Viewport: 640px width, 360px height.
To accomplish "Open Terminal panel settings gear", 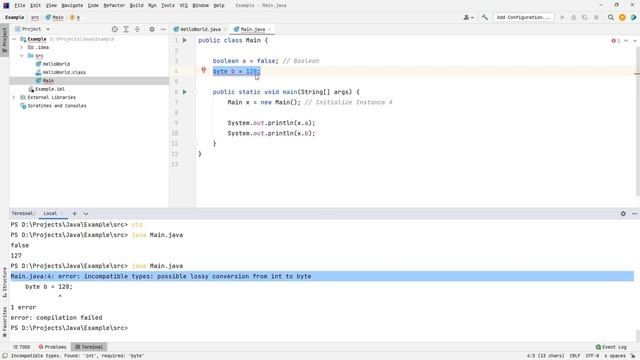I will tap(623, 213).
